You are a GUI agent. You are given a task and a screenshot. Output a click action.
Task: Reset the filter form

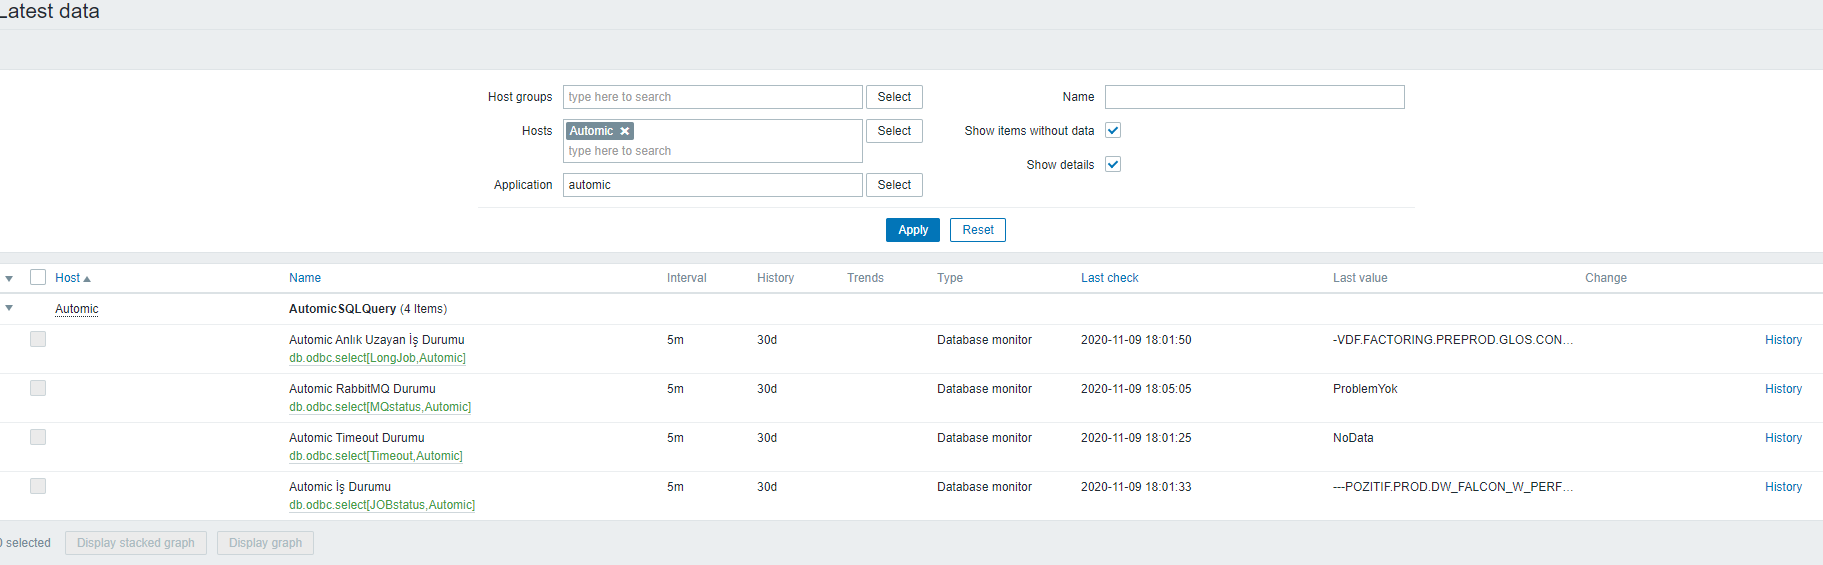pyautogui.click(x=977, y=230)
